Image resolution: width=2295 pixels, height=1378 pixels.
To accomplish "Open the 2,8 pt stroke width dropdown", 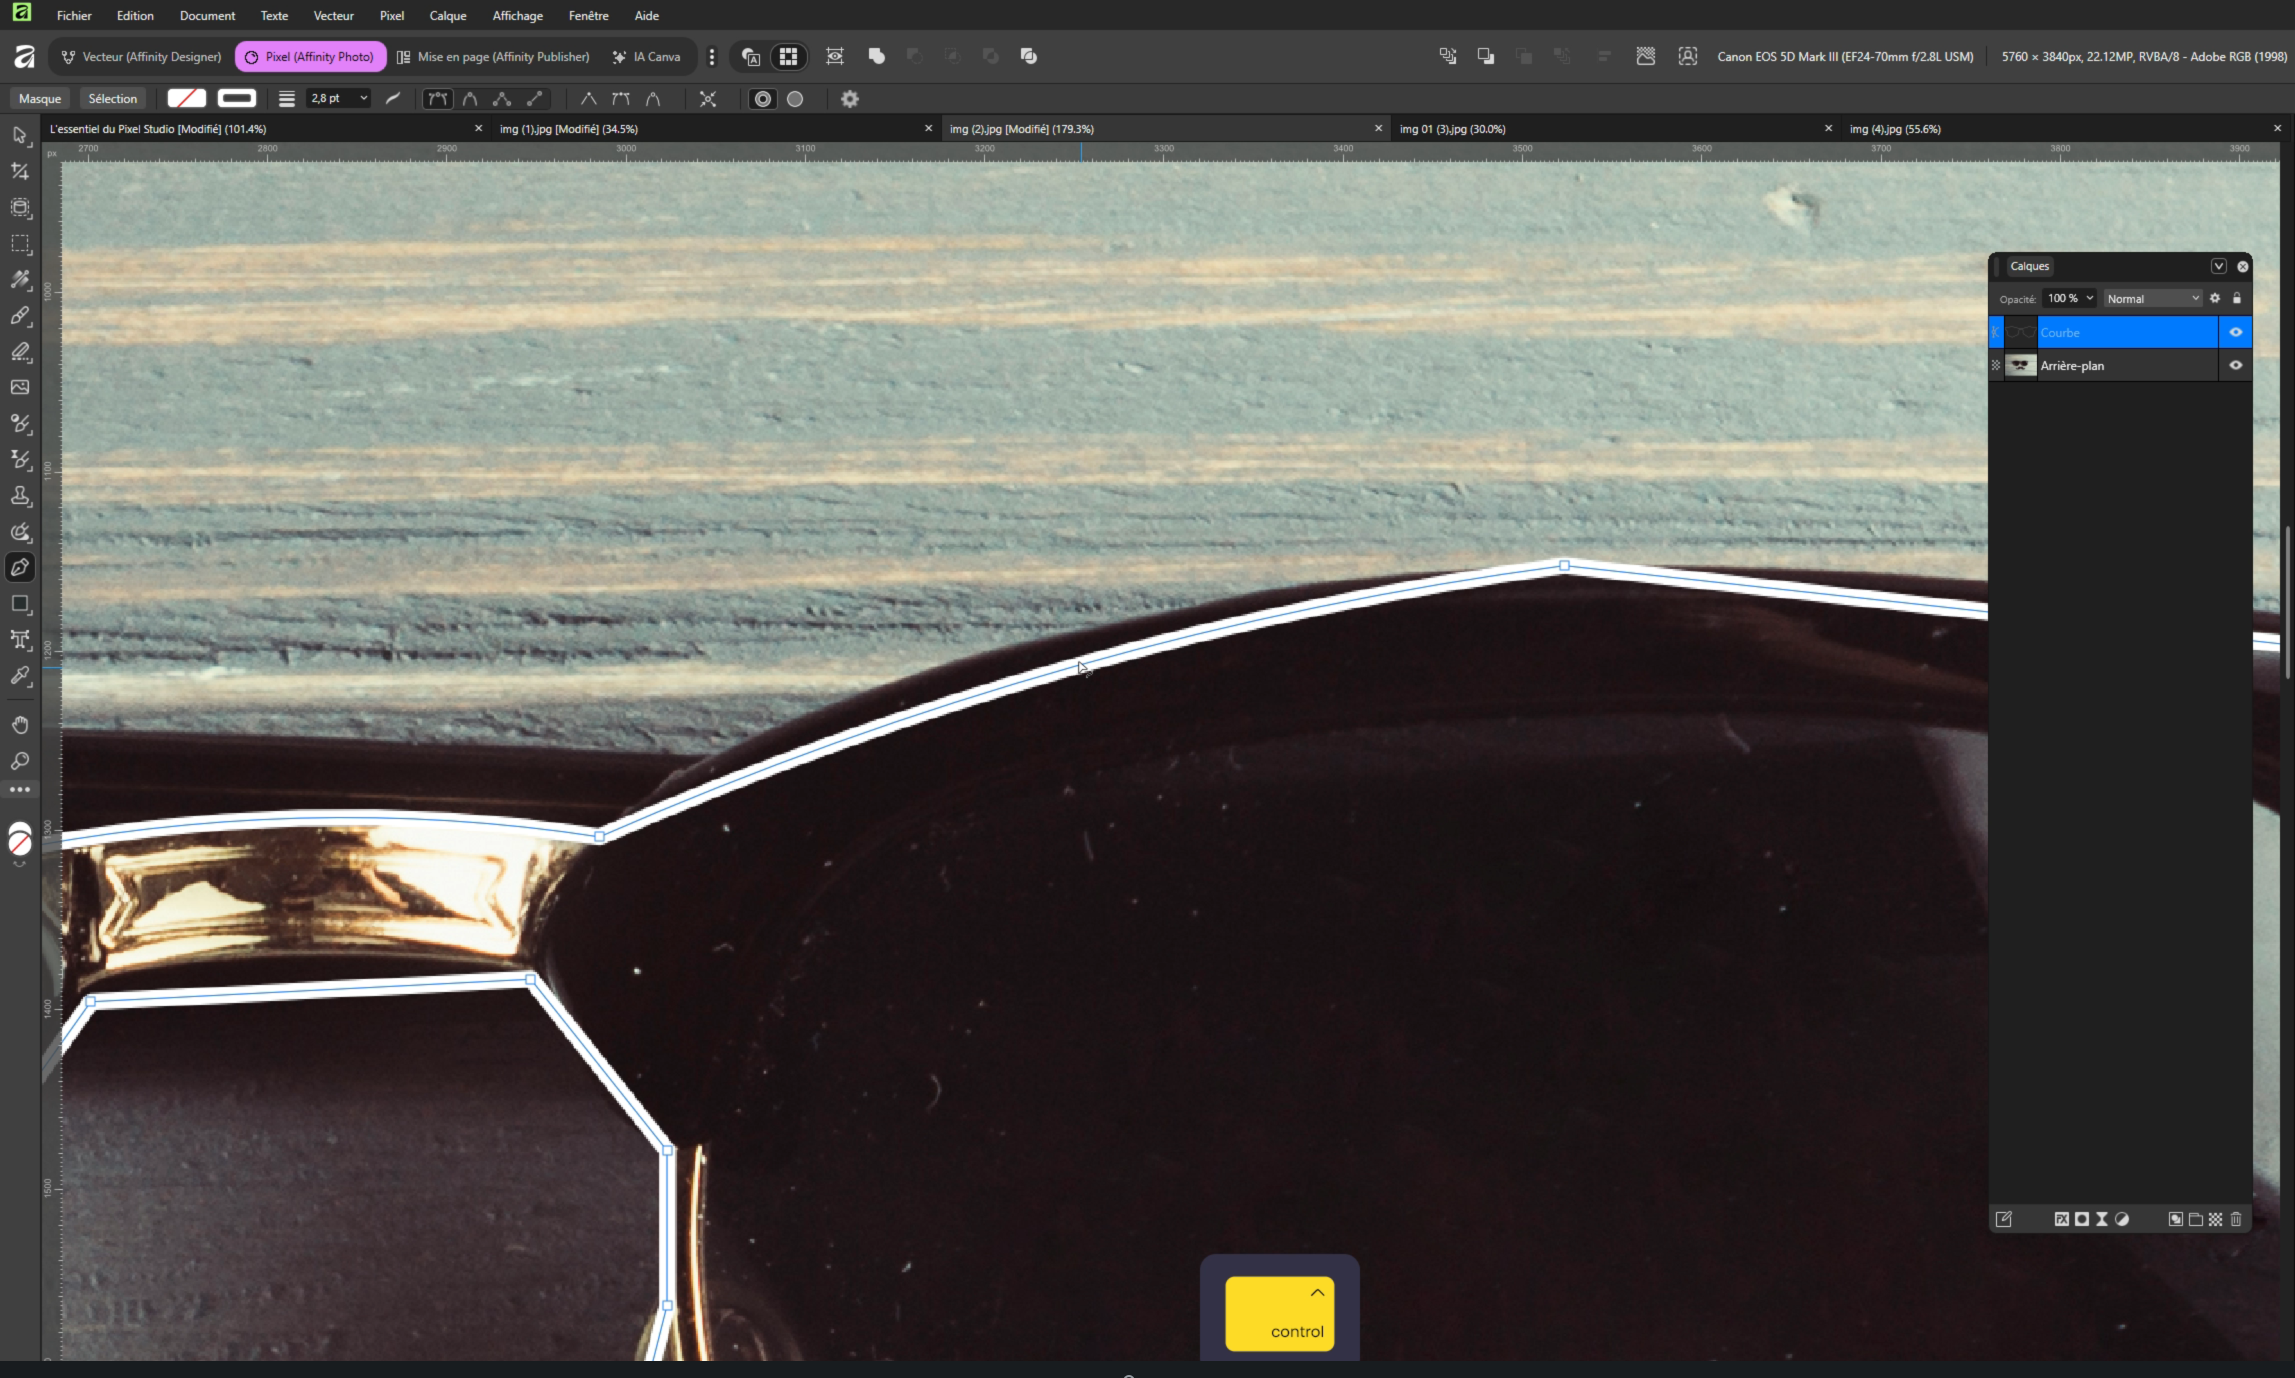I will pos(363,98).
